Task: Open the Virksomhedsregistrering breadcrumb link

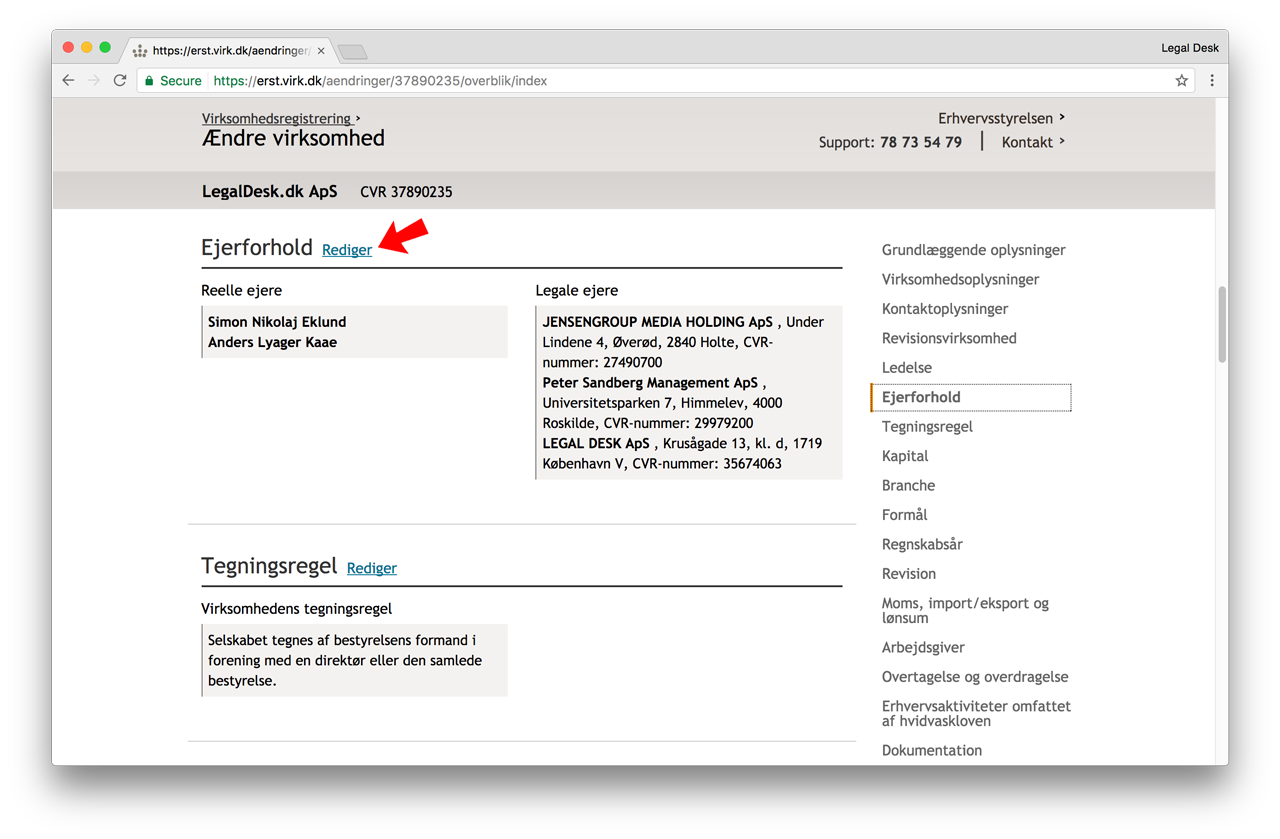Action: coord(281,118)
